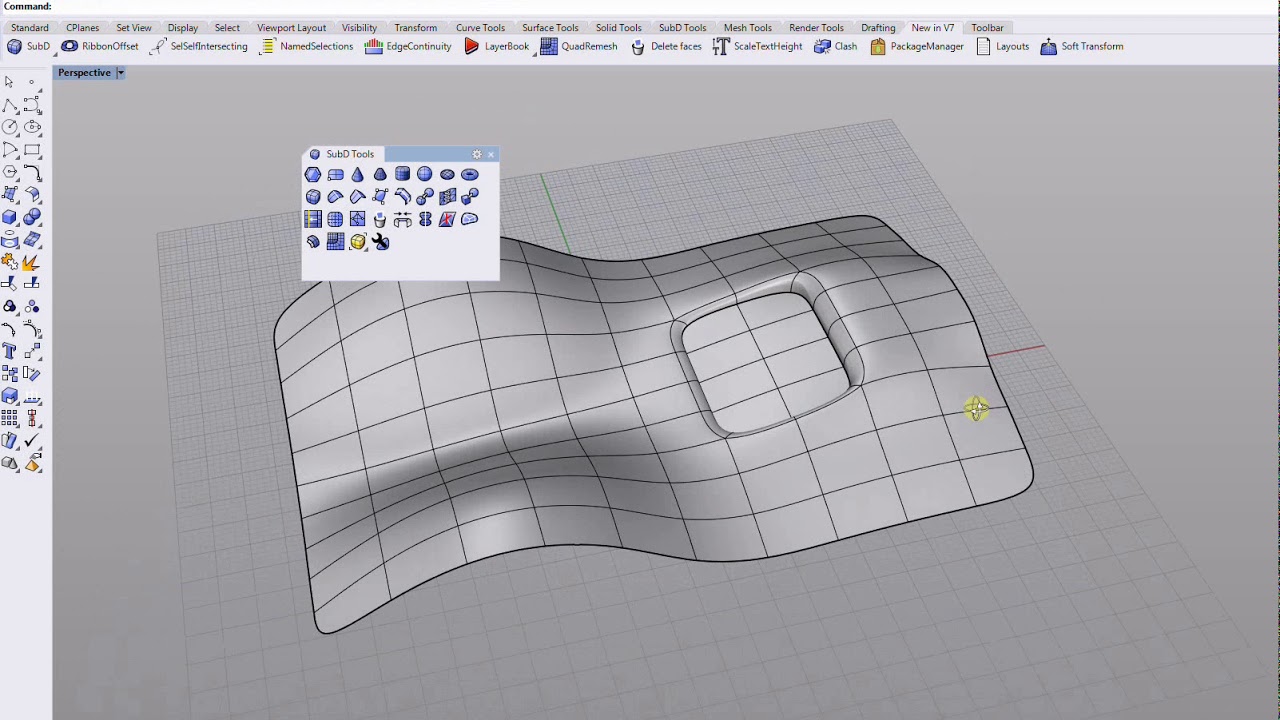
Task: Switch to the Transform tab
Action: click(x=416, y=28)
